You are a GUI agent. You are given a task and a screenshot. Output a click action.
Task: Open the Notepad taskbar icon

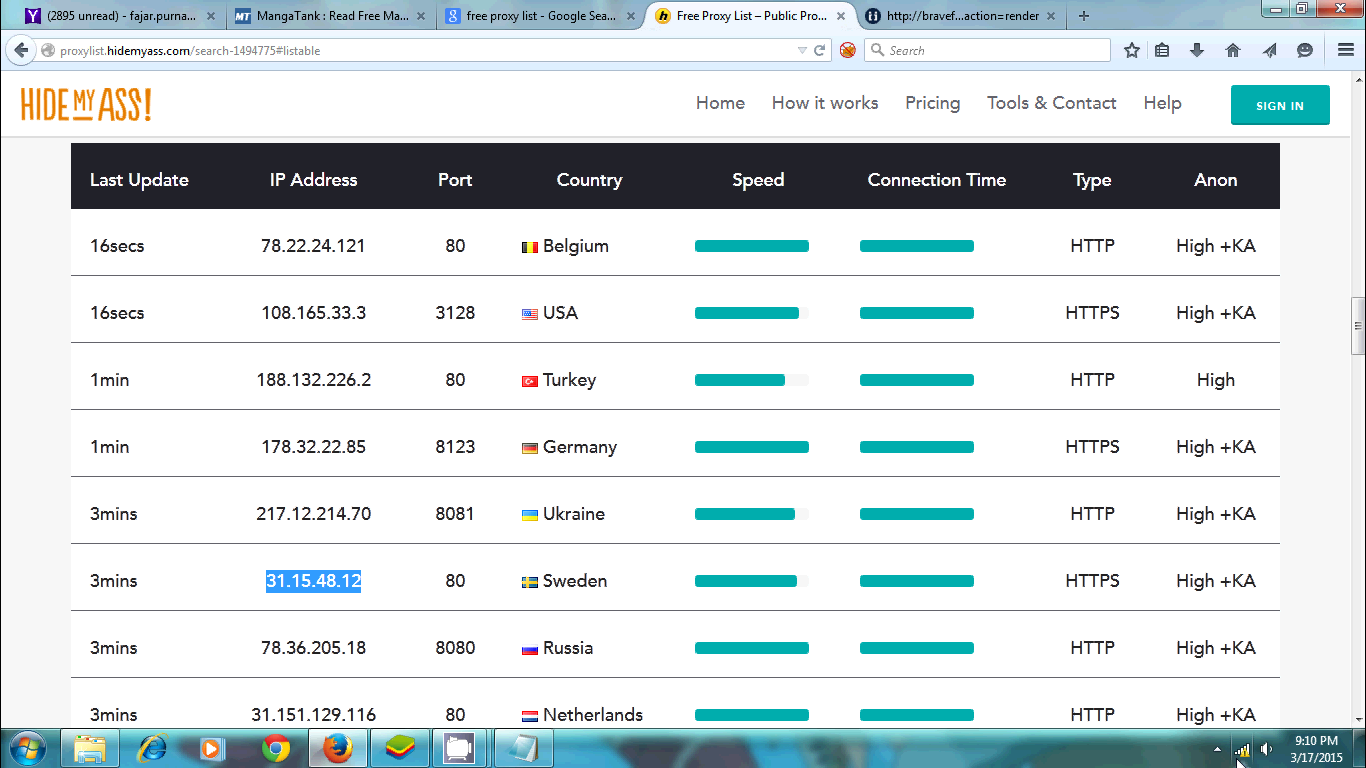(522, 748)
